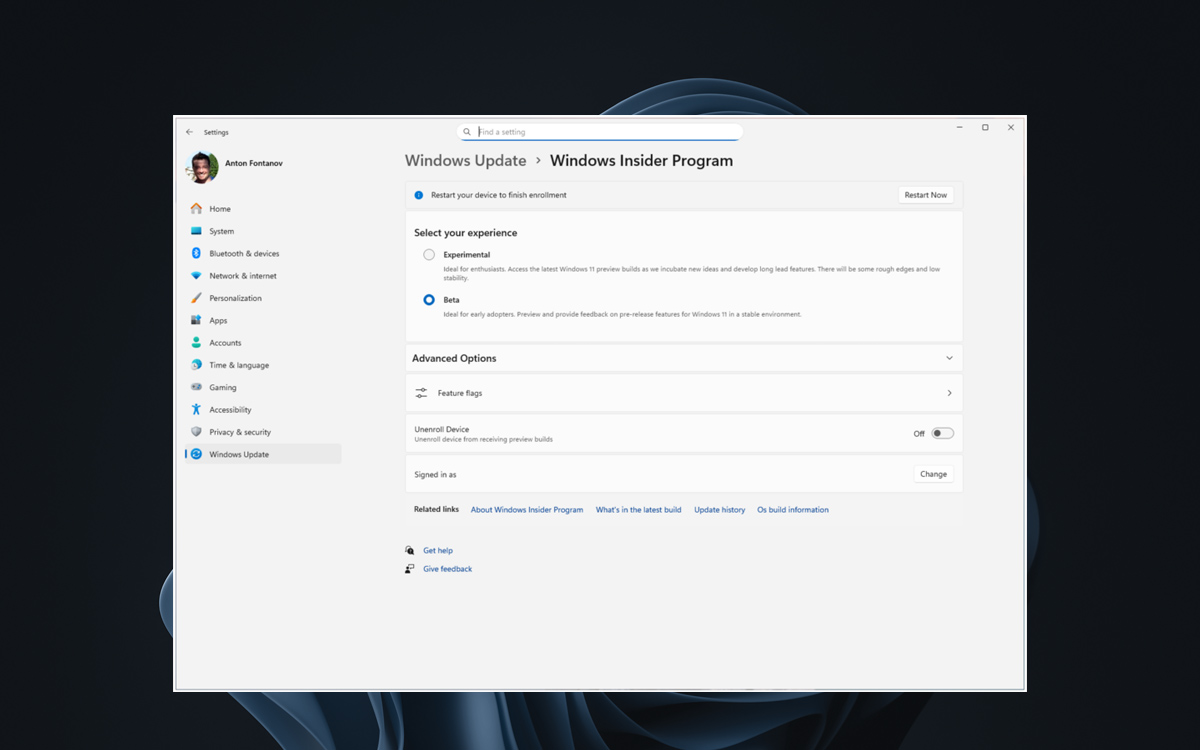Screen dimensions: 1200x750
Task: Click the Bluetooth & devices icon
Action: pyautogui.click(x=197, y=253)
